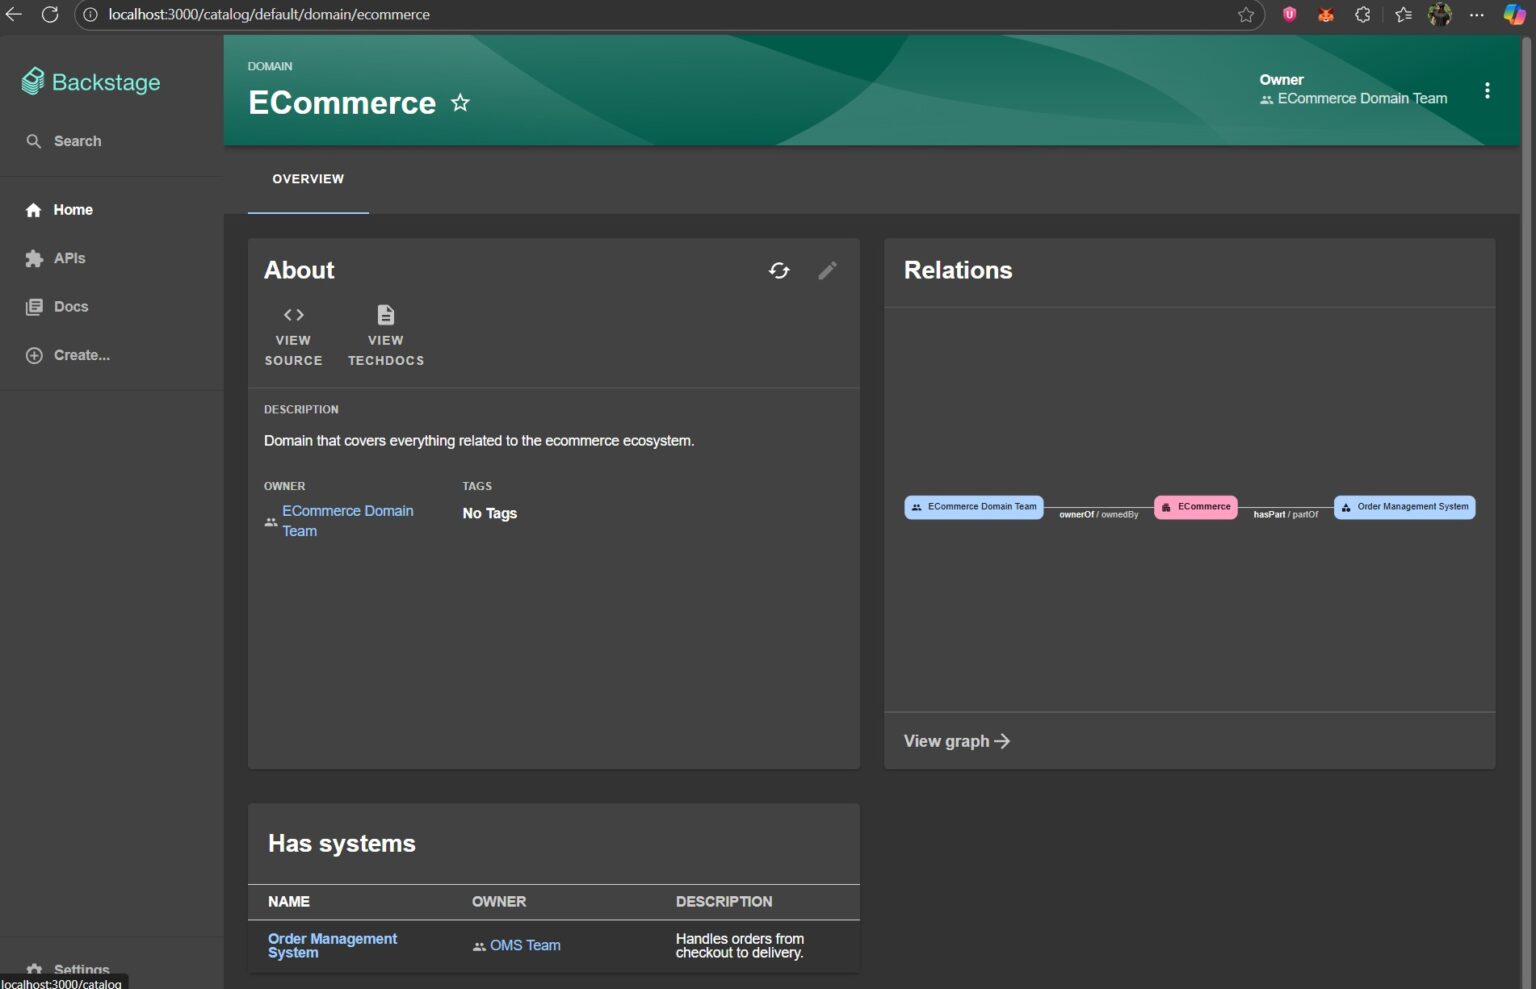Open OMS Team owner link
The width and height of the screenshot is (1536, 989).
(x=524, y=945)
